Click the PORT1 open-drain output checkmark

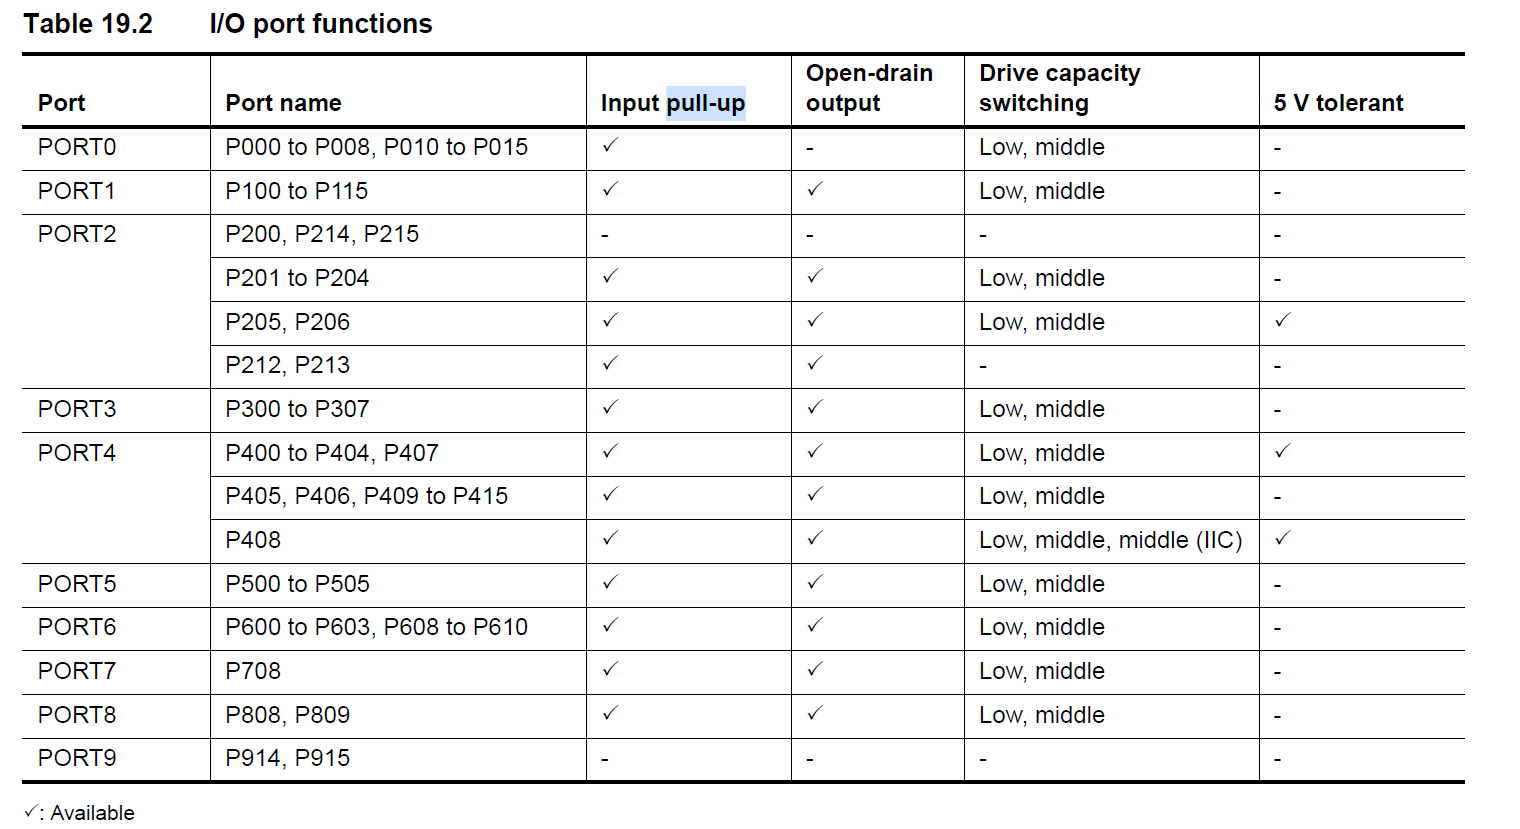point(815,189)
